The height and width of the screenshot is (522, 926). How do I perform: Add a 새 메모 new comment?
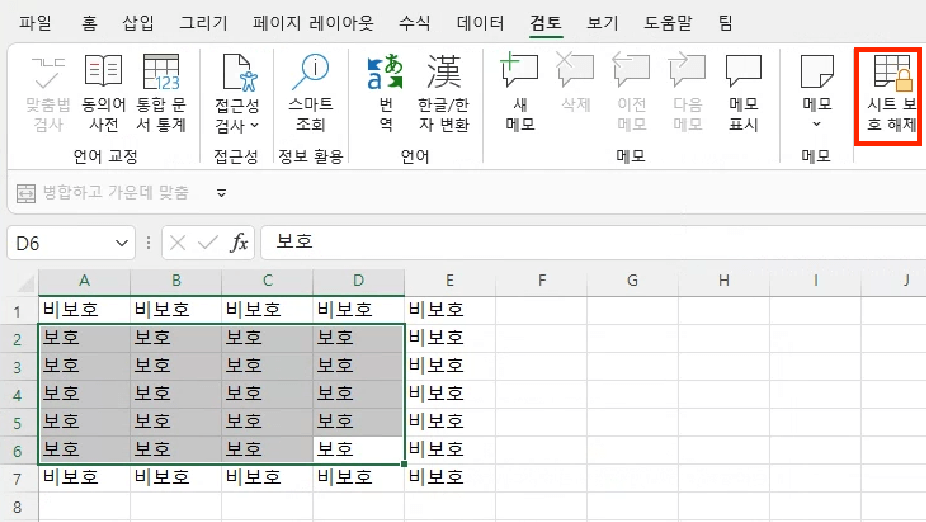519,93
